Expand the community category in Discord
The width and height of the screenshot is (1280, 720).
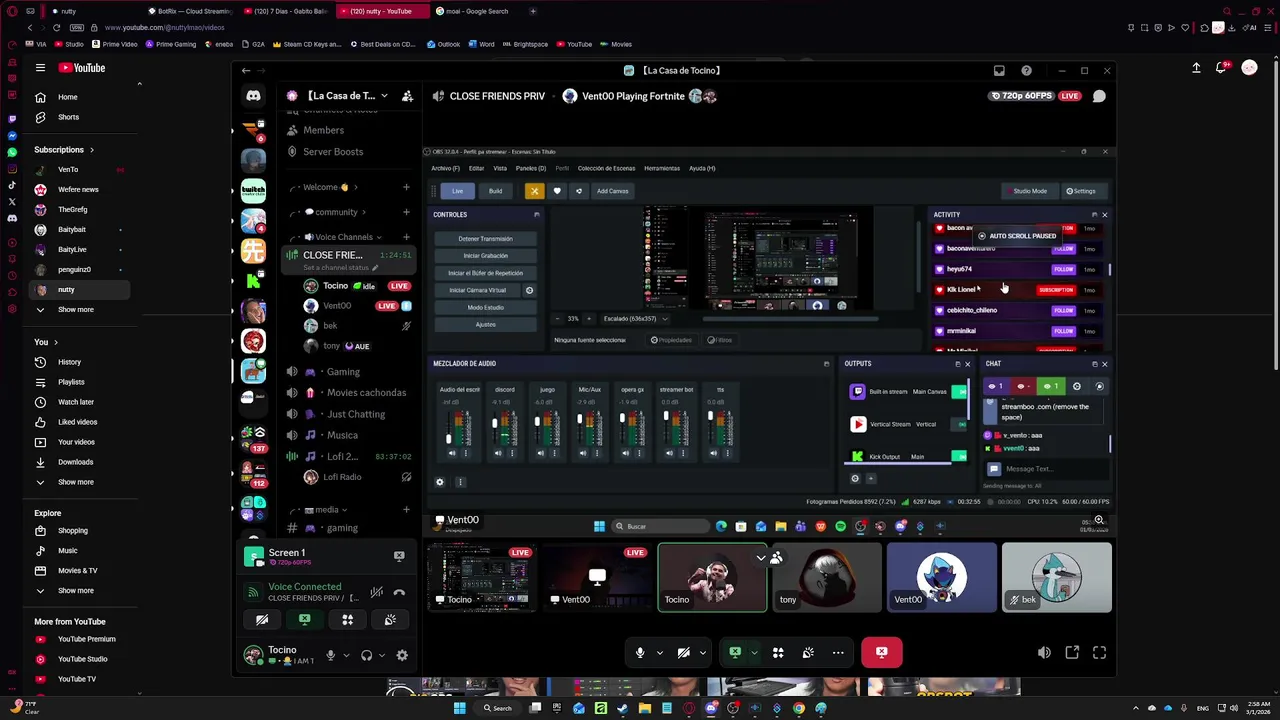[x=336, y=212]
